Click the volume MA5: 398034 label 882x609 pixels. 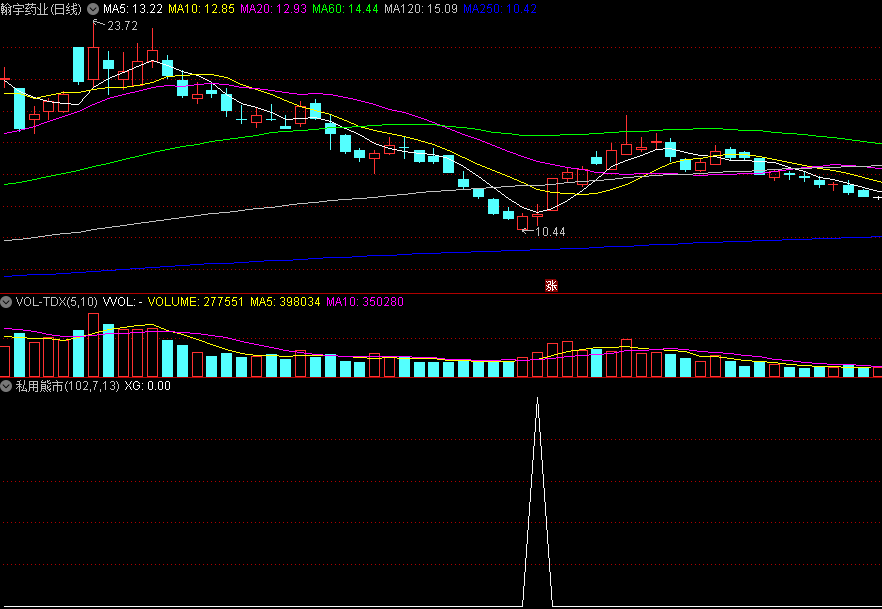(x=285, y=302)
